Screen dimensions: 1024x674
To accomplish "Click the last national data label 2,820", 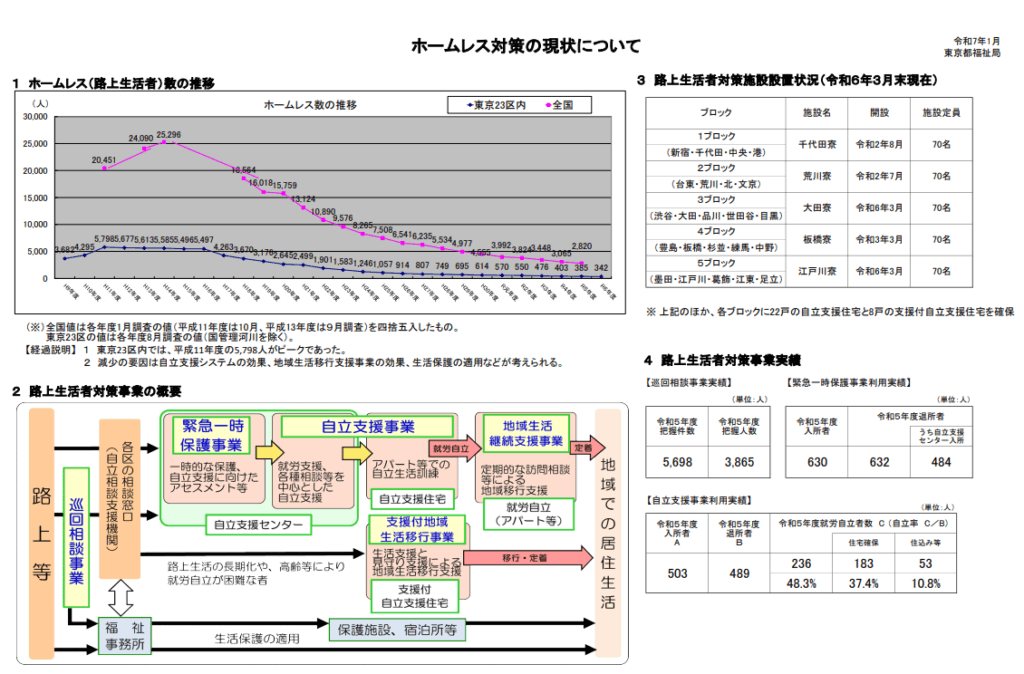I will (582, 246).
